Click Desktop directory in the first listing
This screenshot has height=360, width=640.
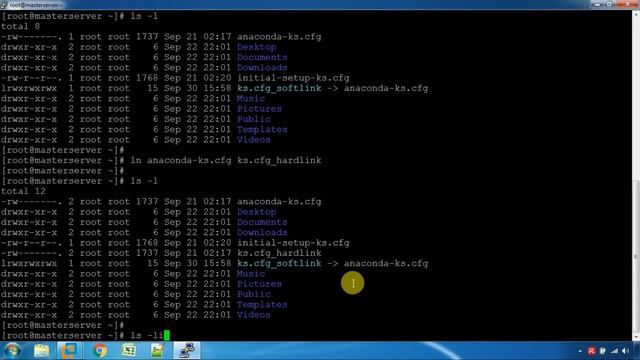pos(257,47)
